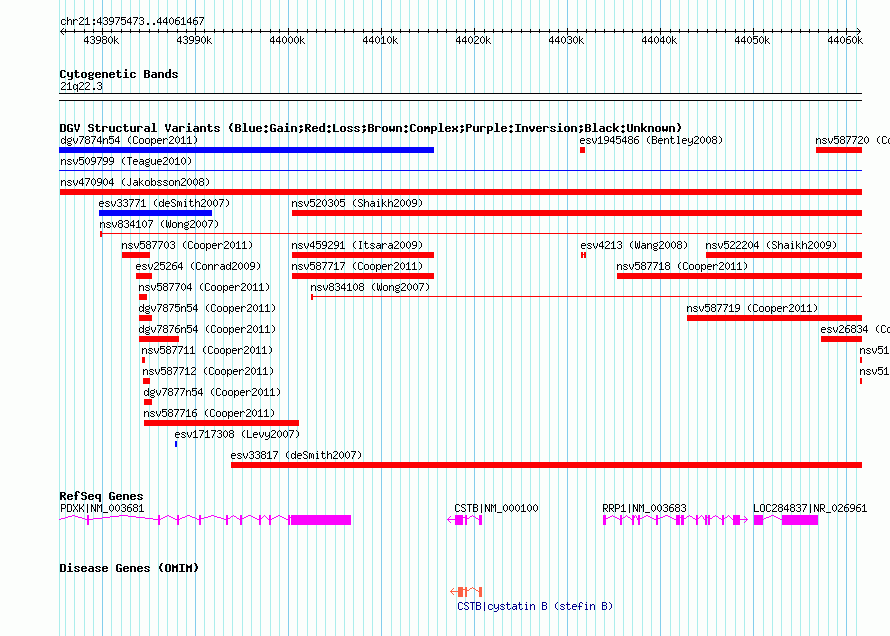Click the nsv587704 (Cooper2011) label
Viewport: 890px width, 636px height.
(204, 287)
